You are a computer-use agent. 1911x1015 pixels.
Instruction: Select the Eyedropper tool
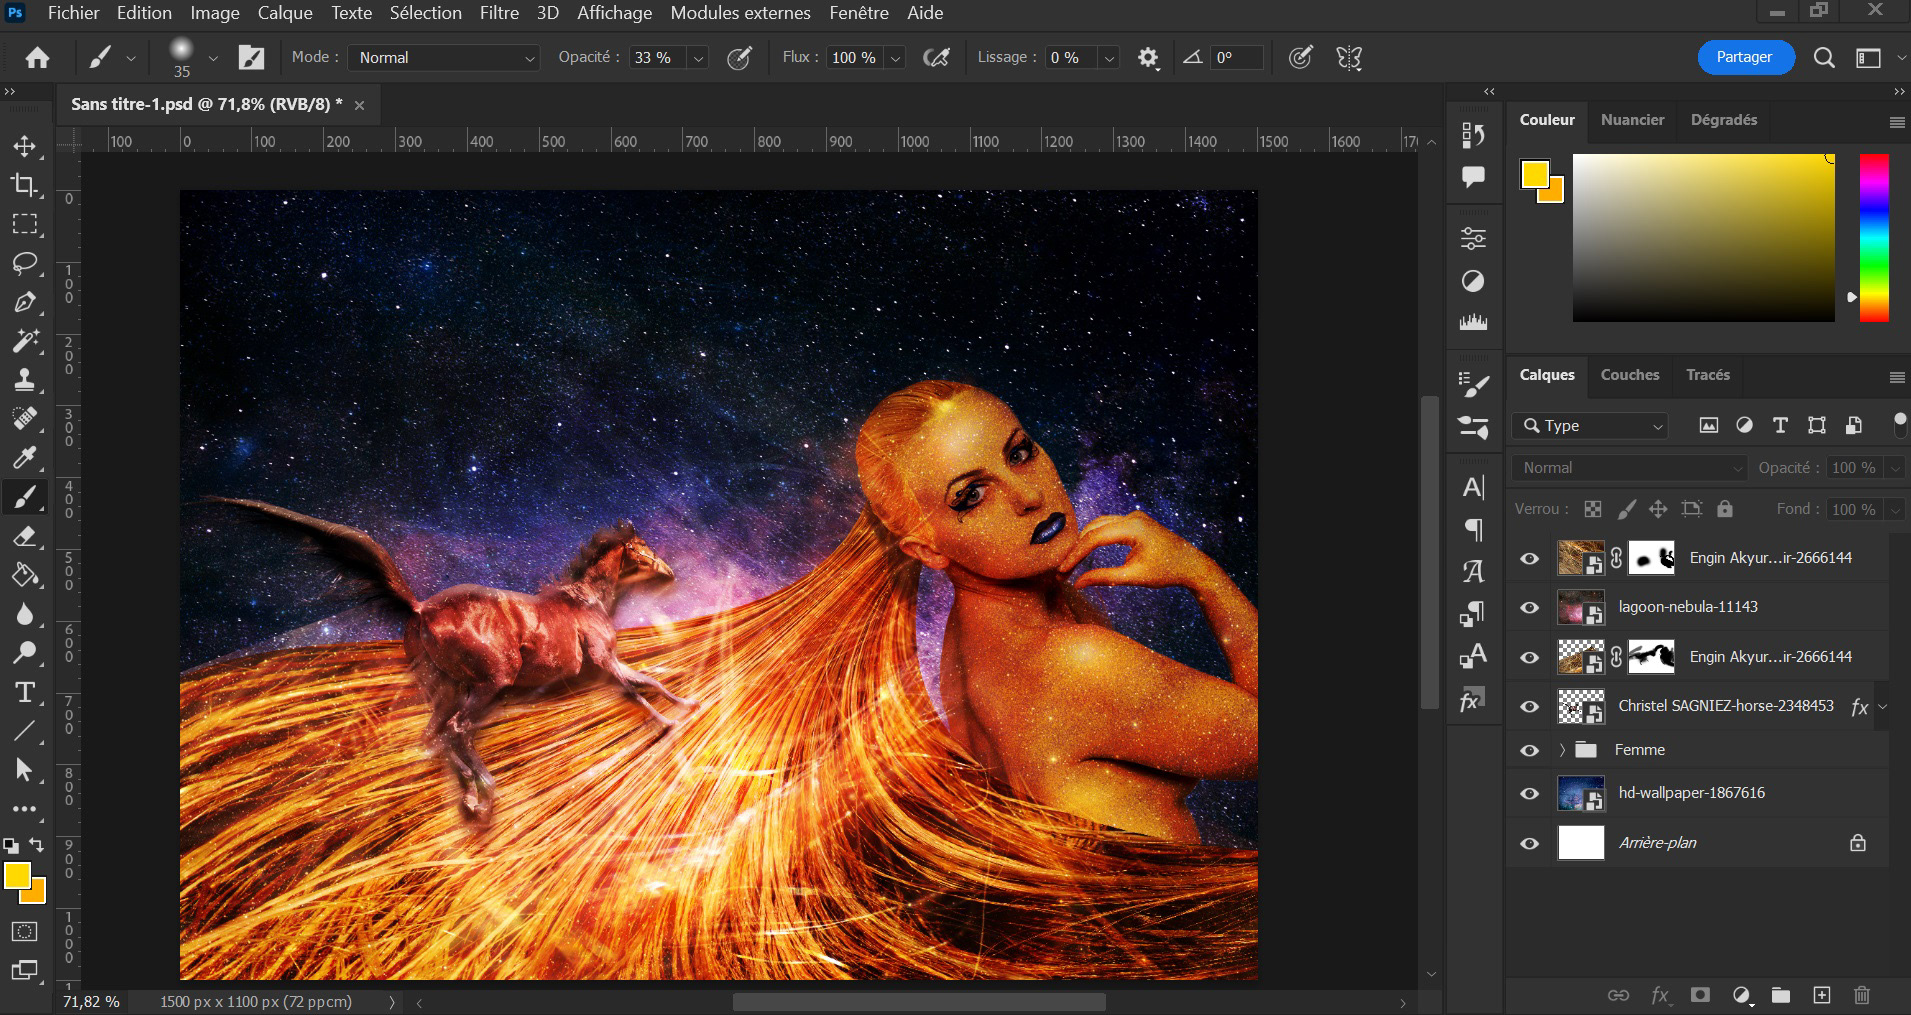coord(25,458)
